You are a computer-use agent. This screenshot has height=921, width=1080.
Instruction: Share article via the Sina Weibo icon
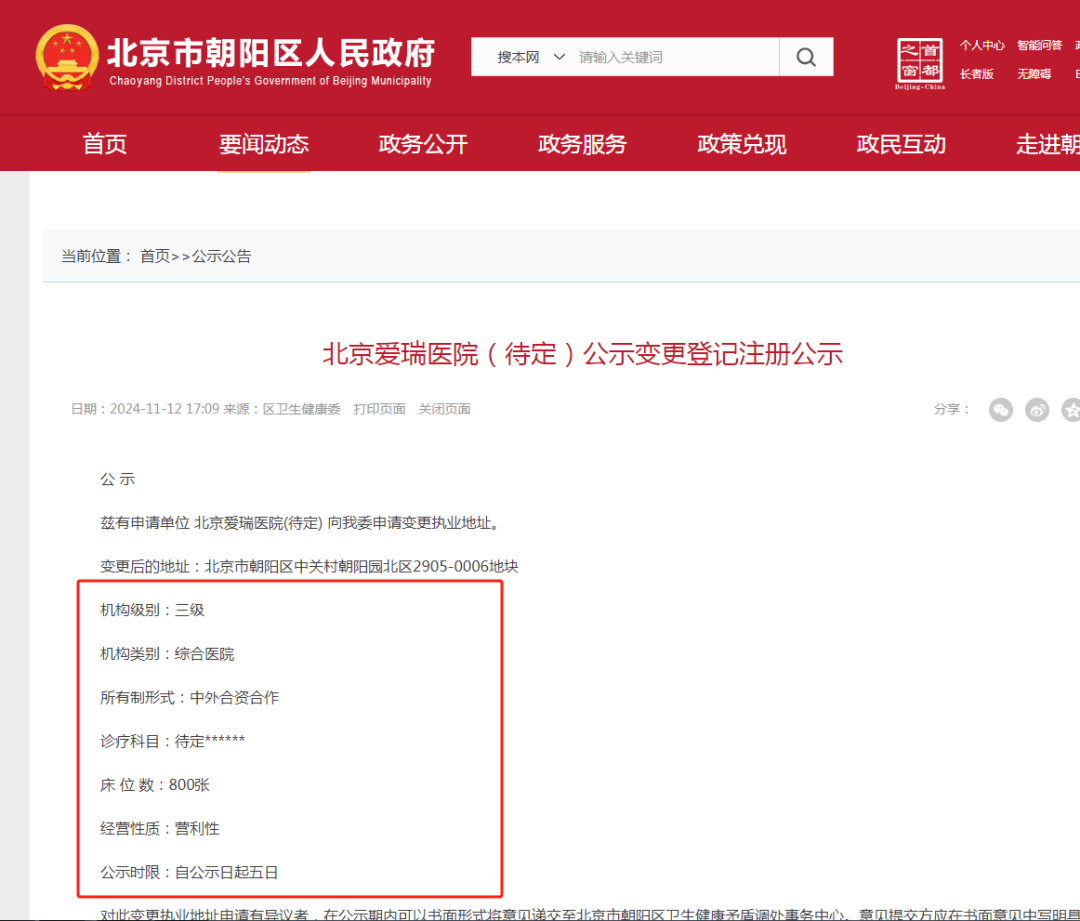pos(1037,409)
